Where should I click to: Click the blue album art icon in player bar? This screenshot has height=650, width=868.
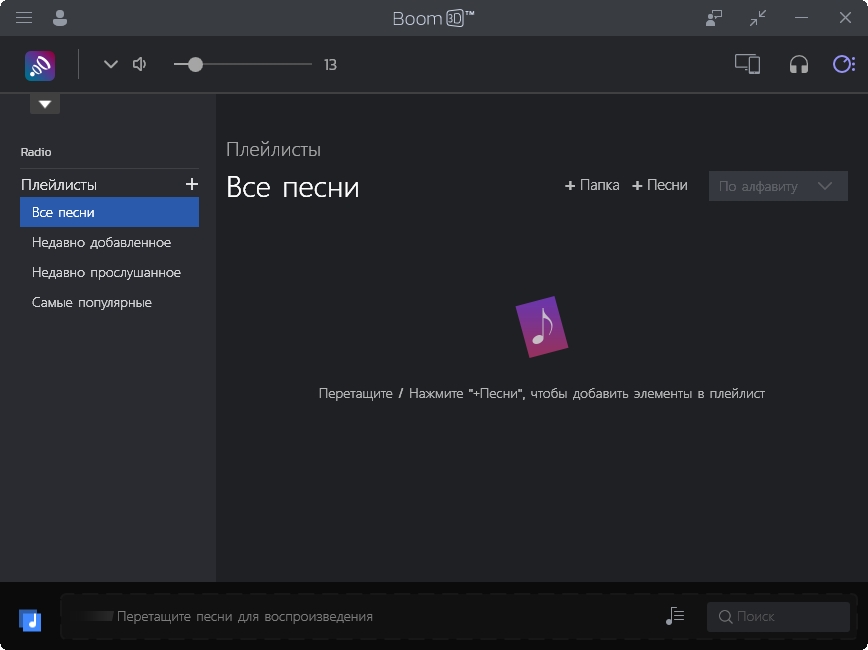(x=30, y=620)
